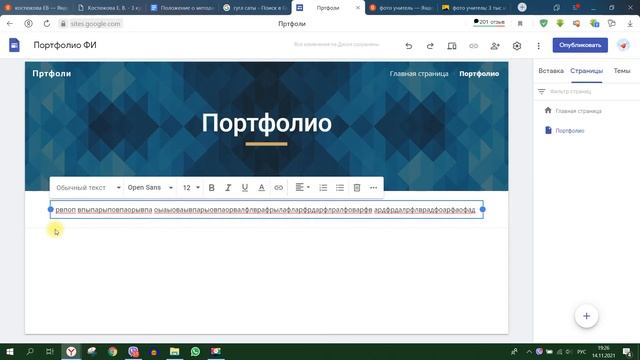Click the green shield extension icon
Viewport: 640px width, 360px height.
click(543, 24)
